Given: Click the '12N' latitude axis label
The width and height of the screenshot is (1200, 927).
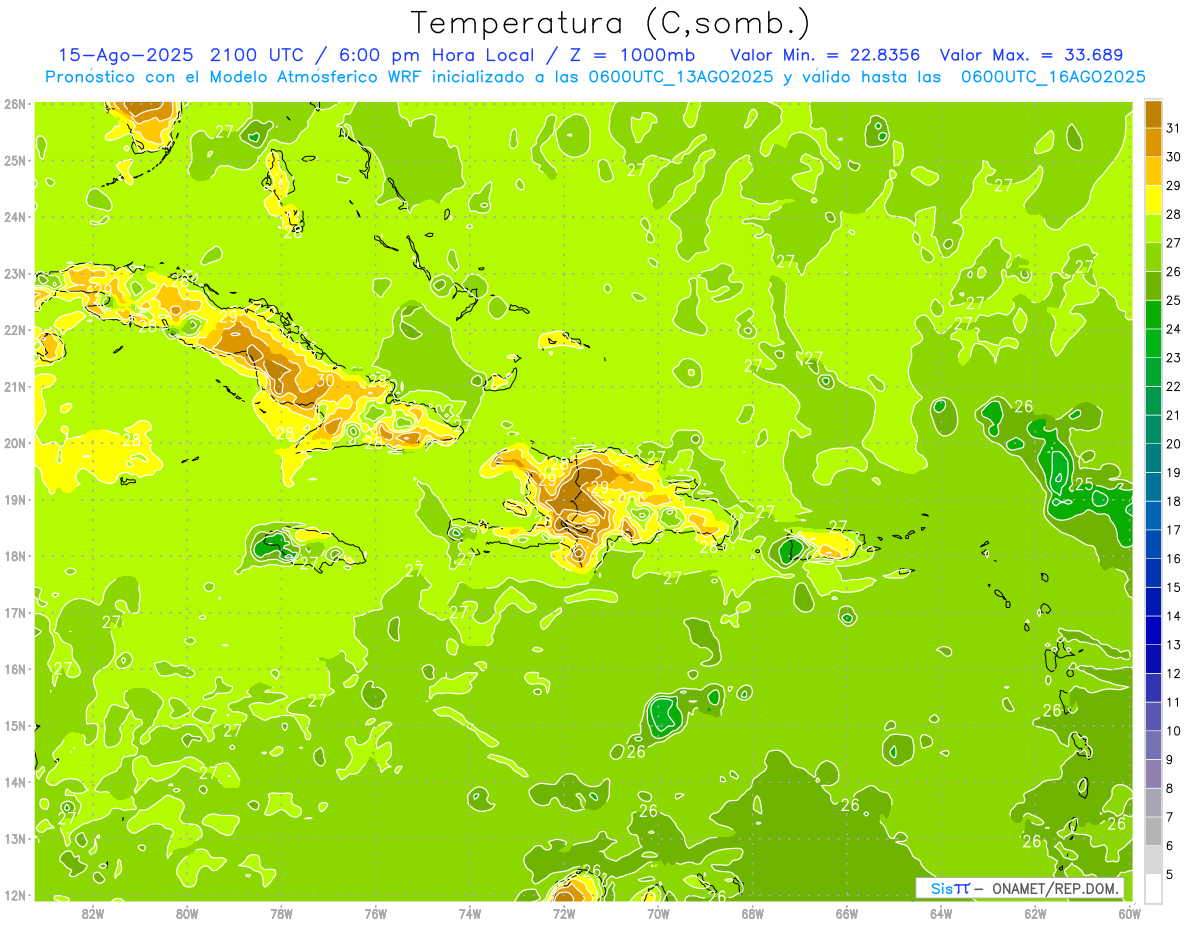Looking at the screenshot, I should (15, 895).
